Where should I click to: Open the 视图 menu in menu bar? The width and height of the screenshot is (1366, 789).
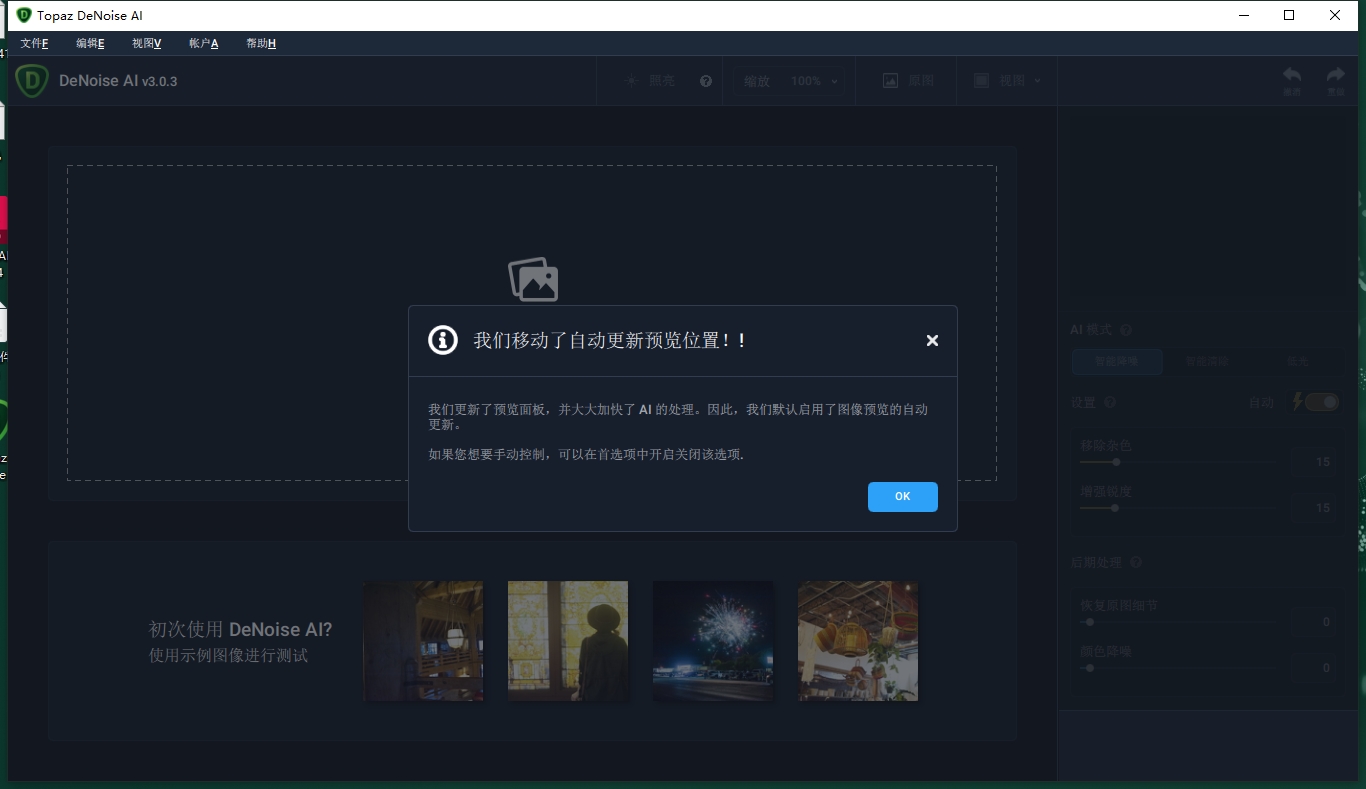[x=146, y=43]
